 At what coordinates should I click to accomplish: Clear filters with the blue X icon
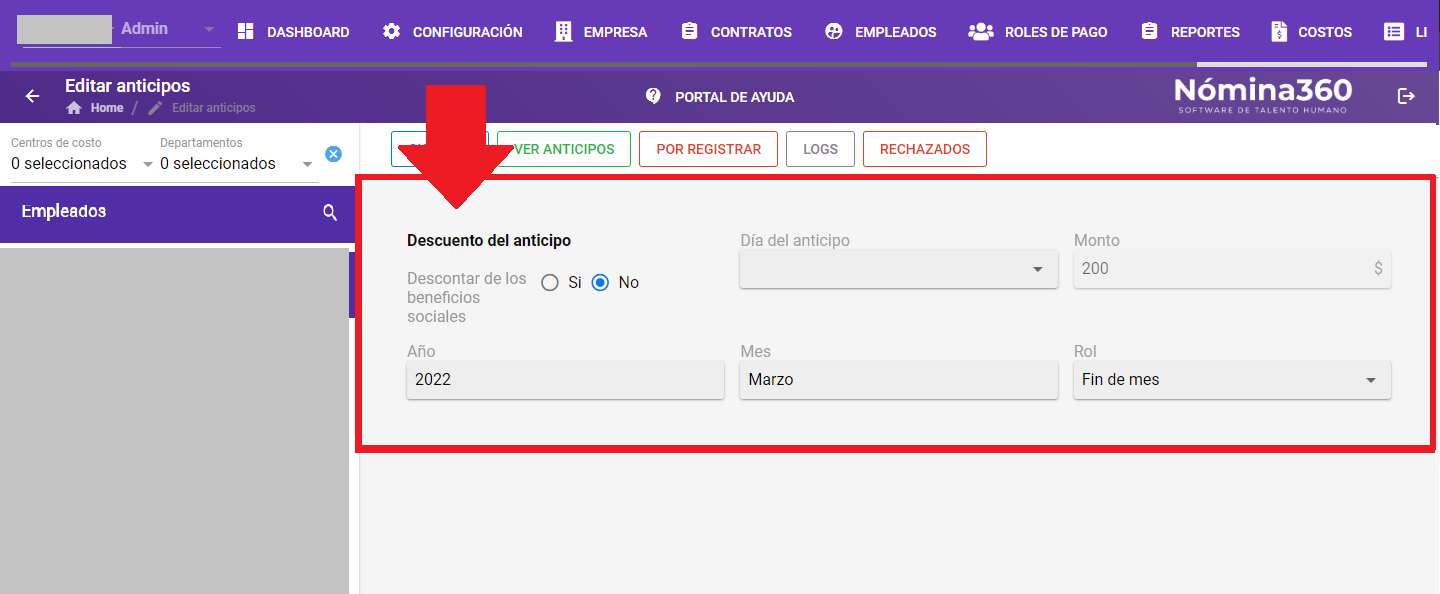coord(334,154)
